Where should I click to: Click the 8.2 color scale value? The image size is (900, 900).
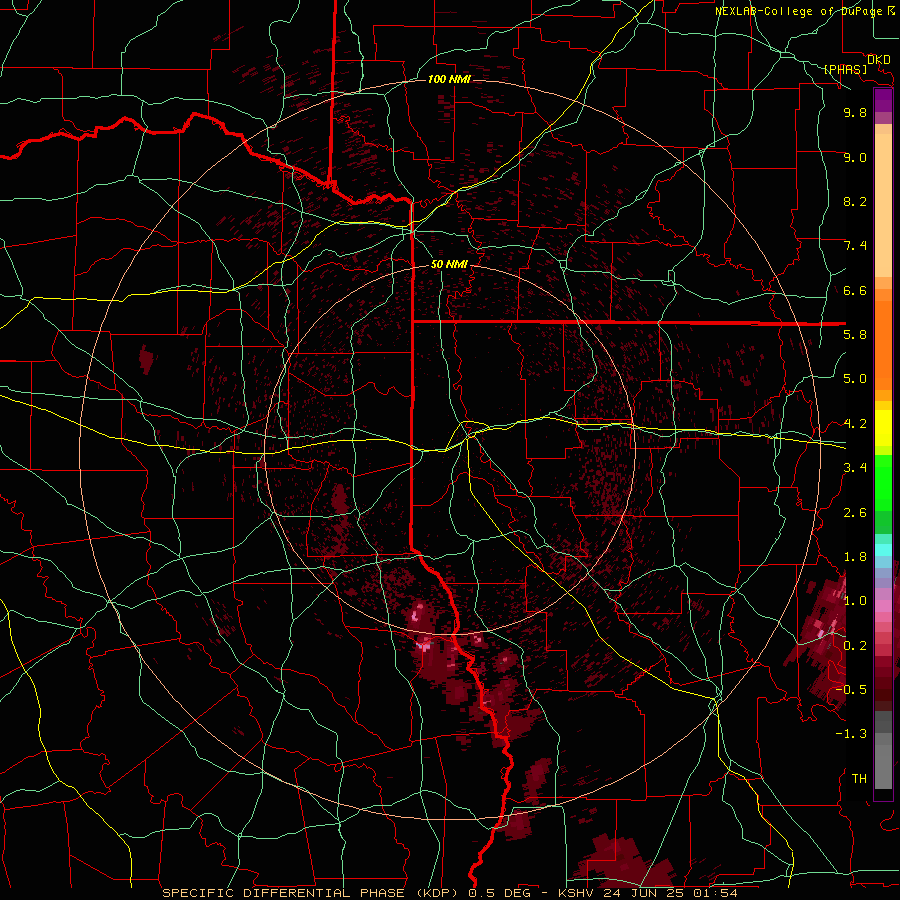click(855, 201)
